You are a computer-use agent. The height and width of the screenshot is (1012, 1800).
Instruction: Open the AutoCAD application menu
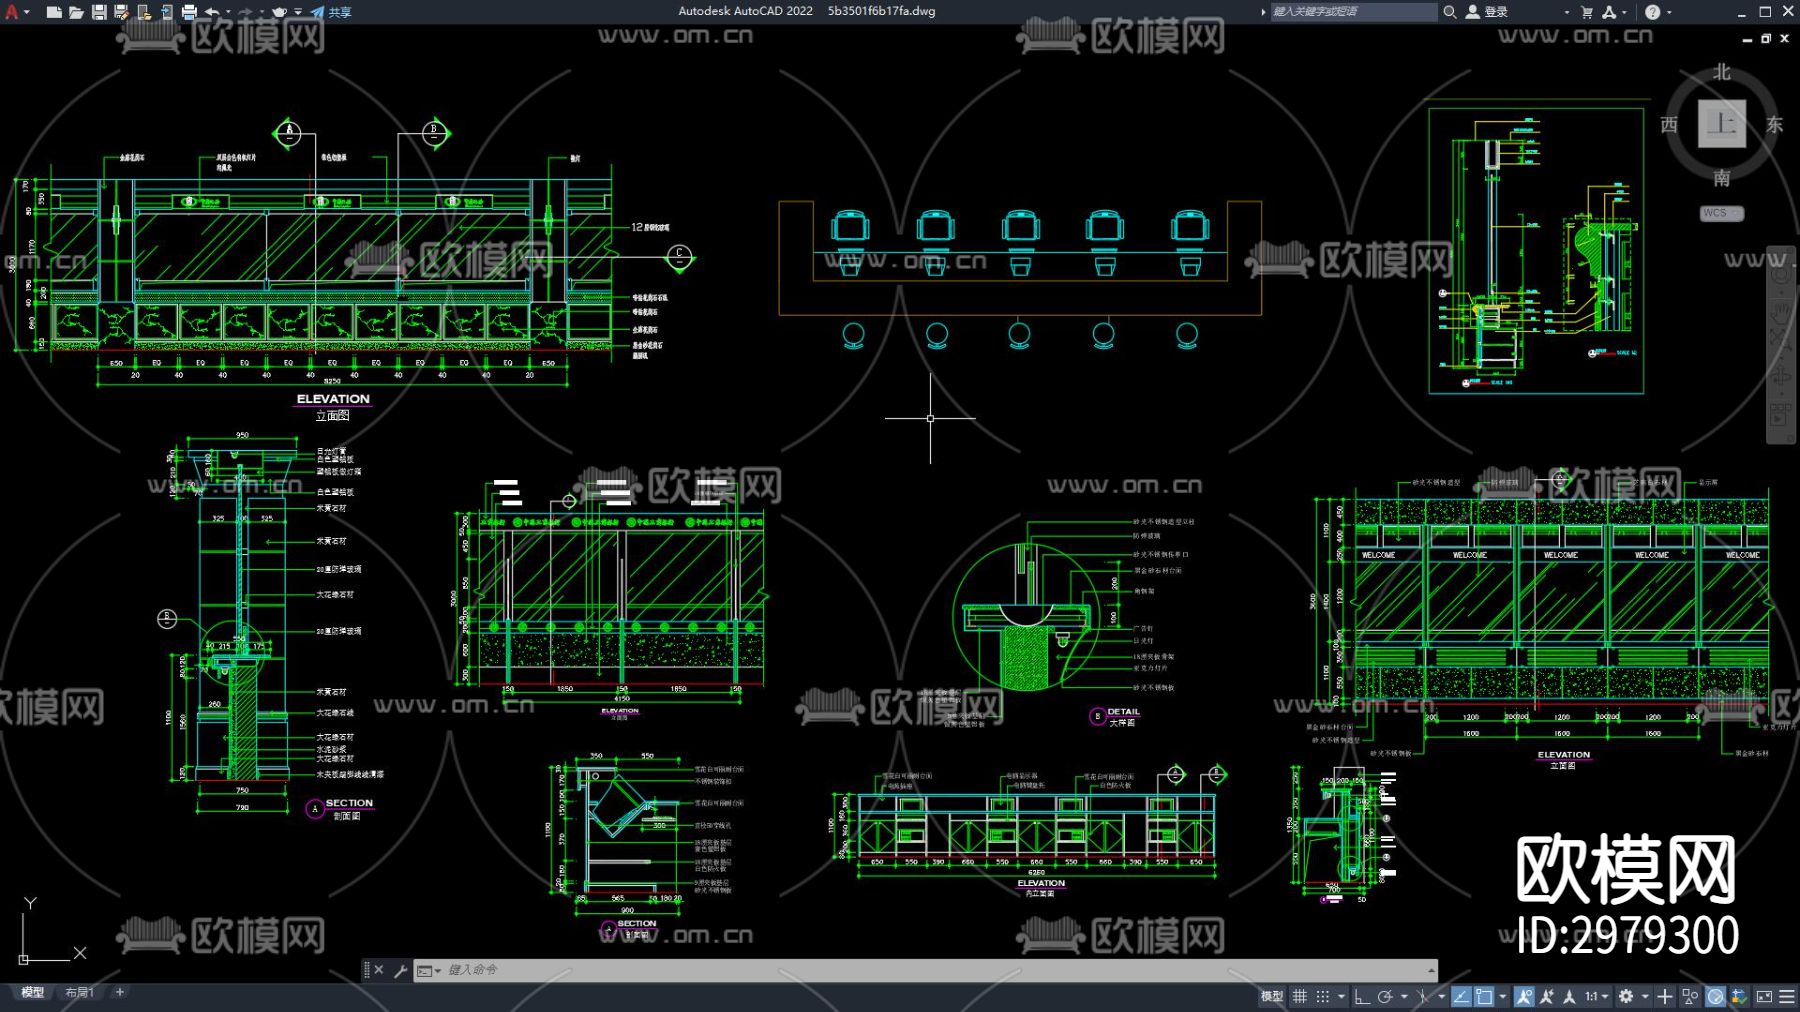pos(12,12)
